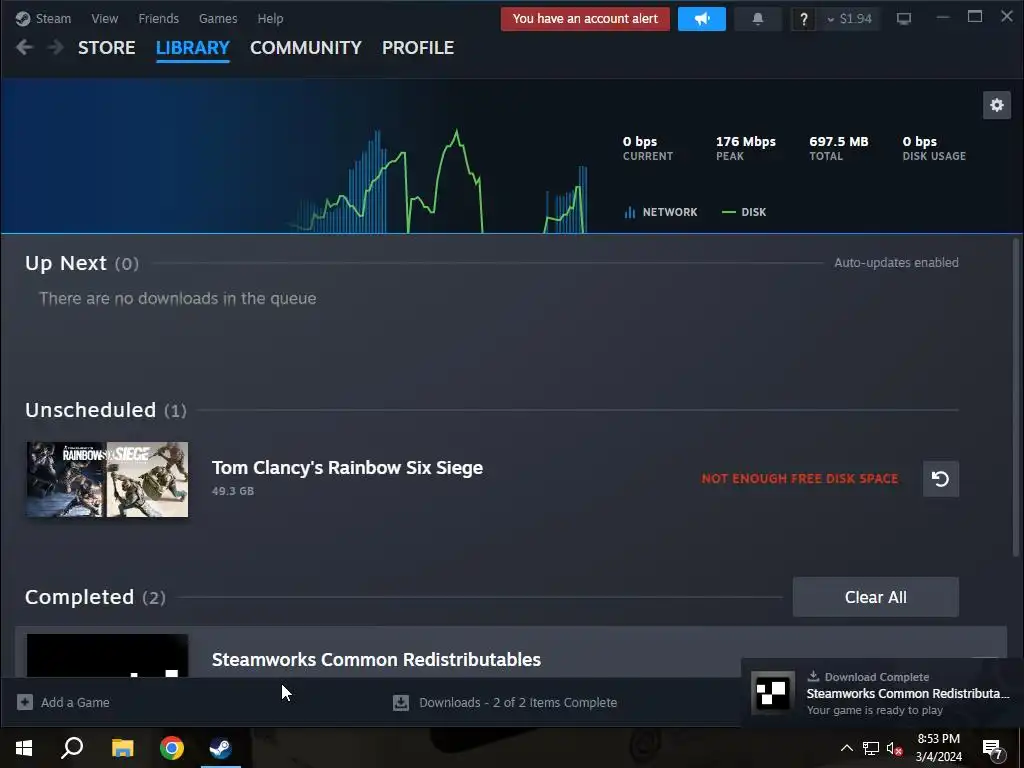Open the Games menu
This screenshot has width=1024, height=768.
coord(218,18)
